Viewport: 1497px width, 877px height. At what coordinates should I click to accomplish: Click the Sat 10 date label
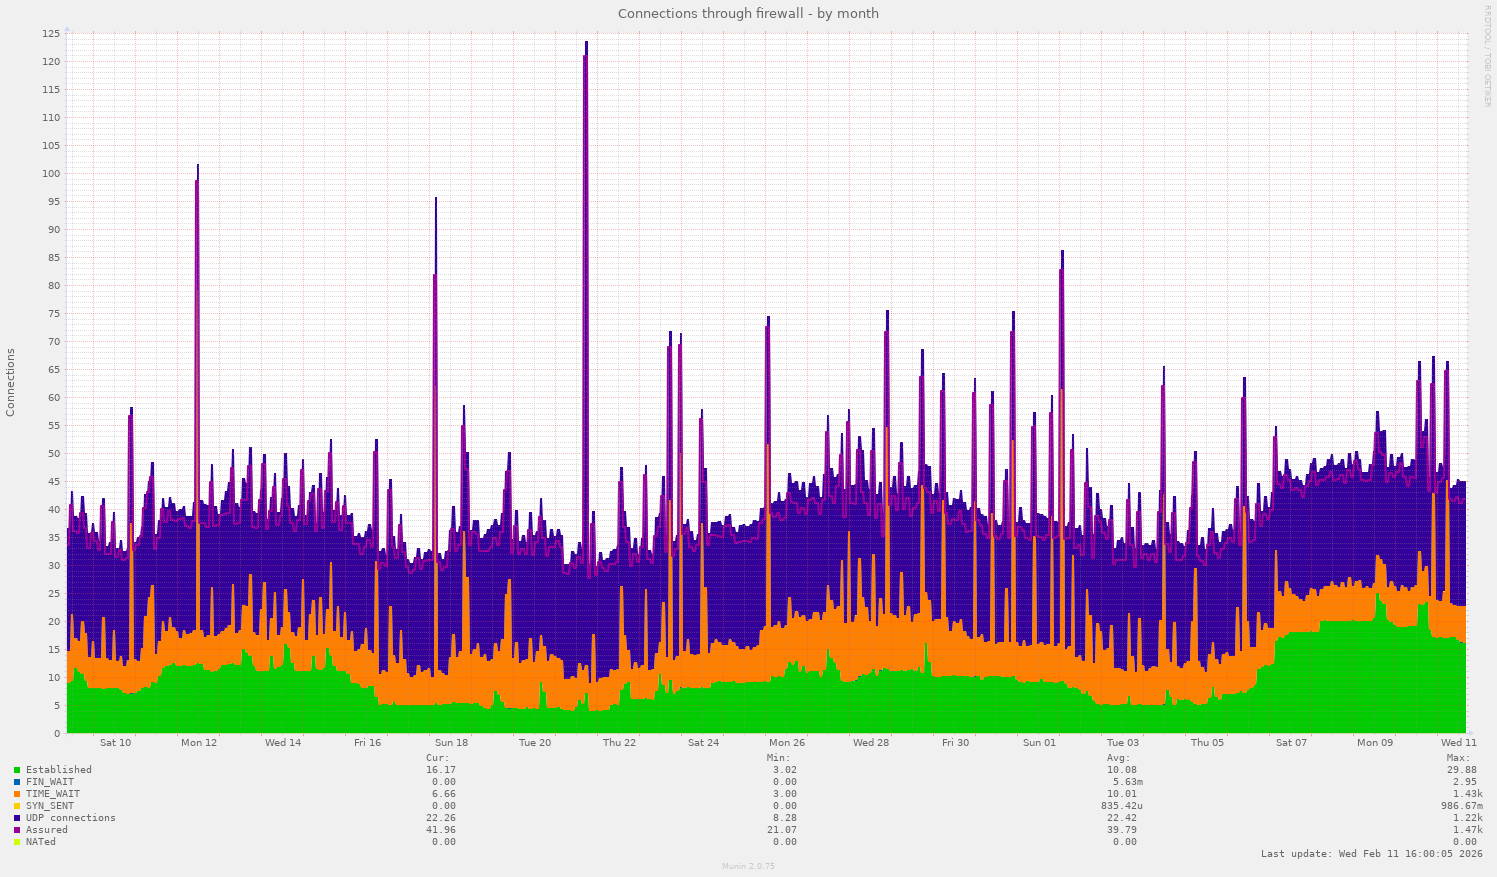click(x=115, y=743)
